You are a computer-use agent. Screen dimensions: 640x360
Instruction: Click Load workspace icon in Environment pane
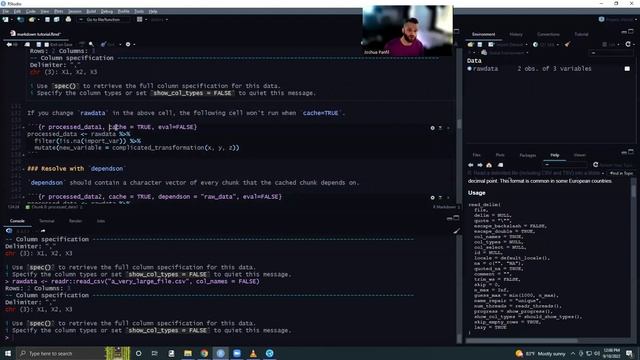pos(471,44)
